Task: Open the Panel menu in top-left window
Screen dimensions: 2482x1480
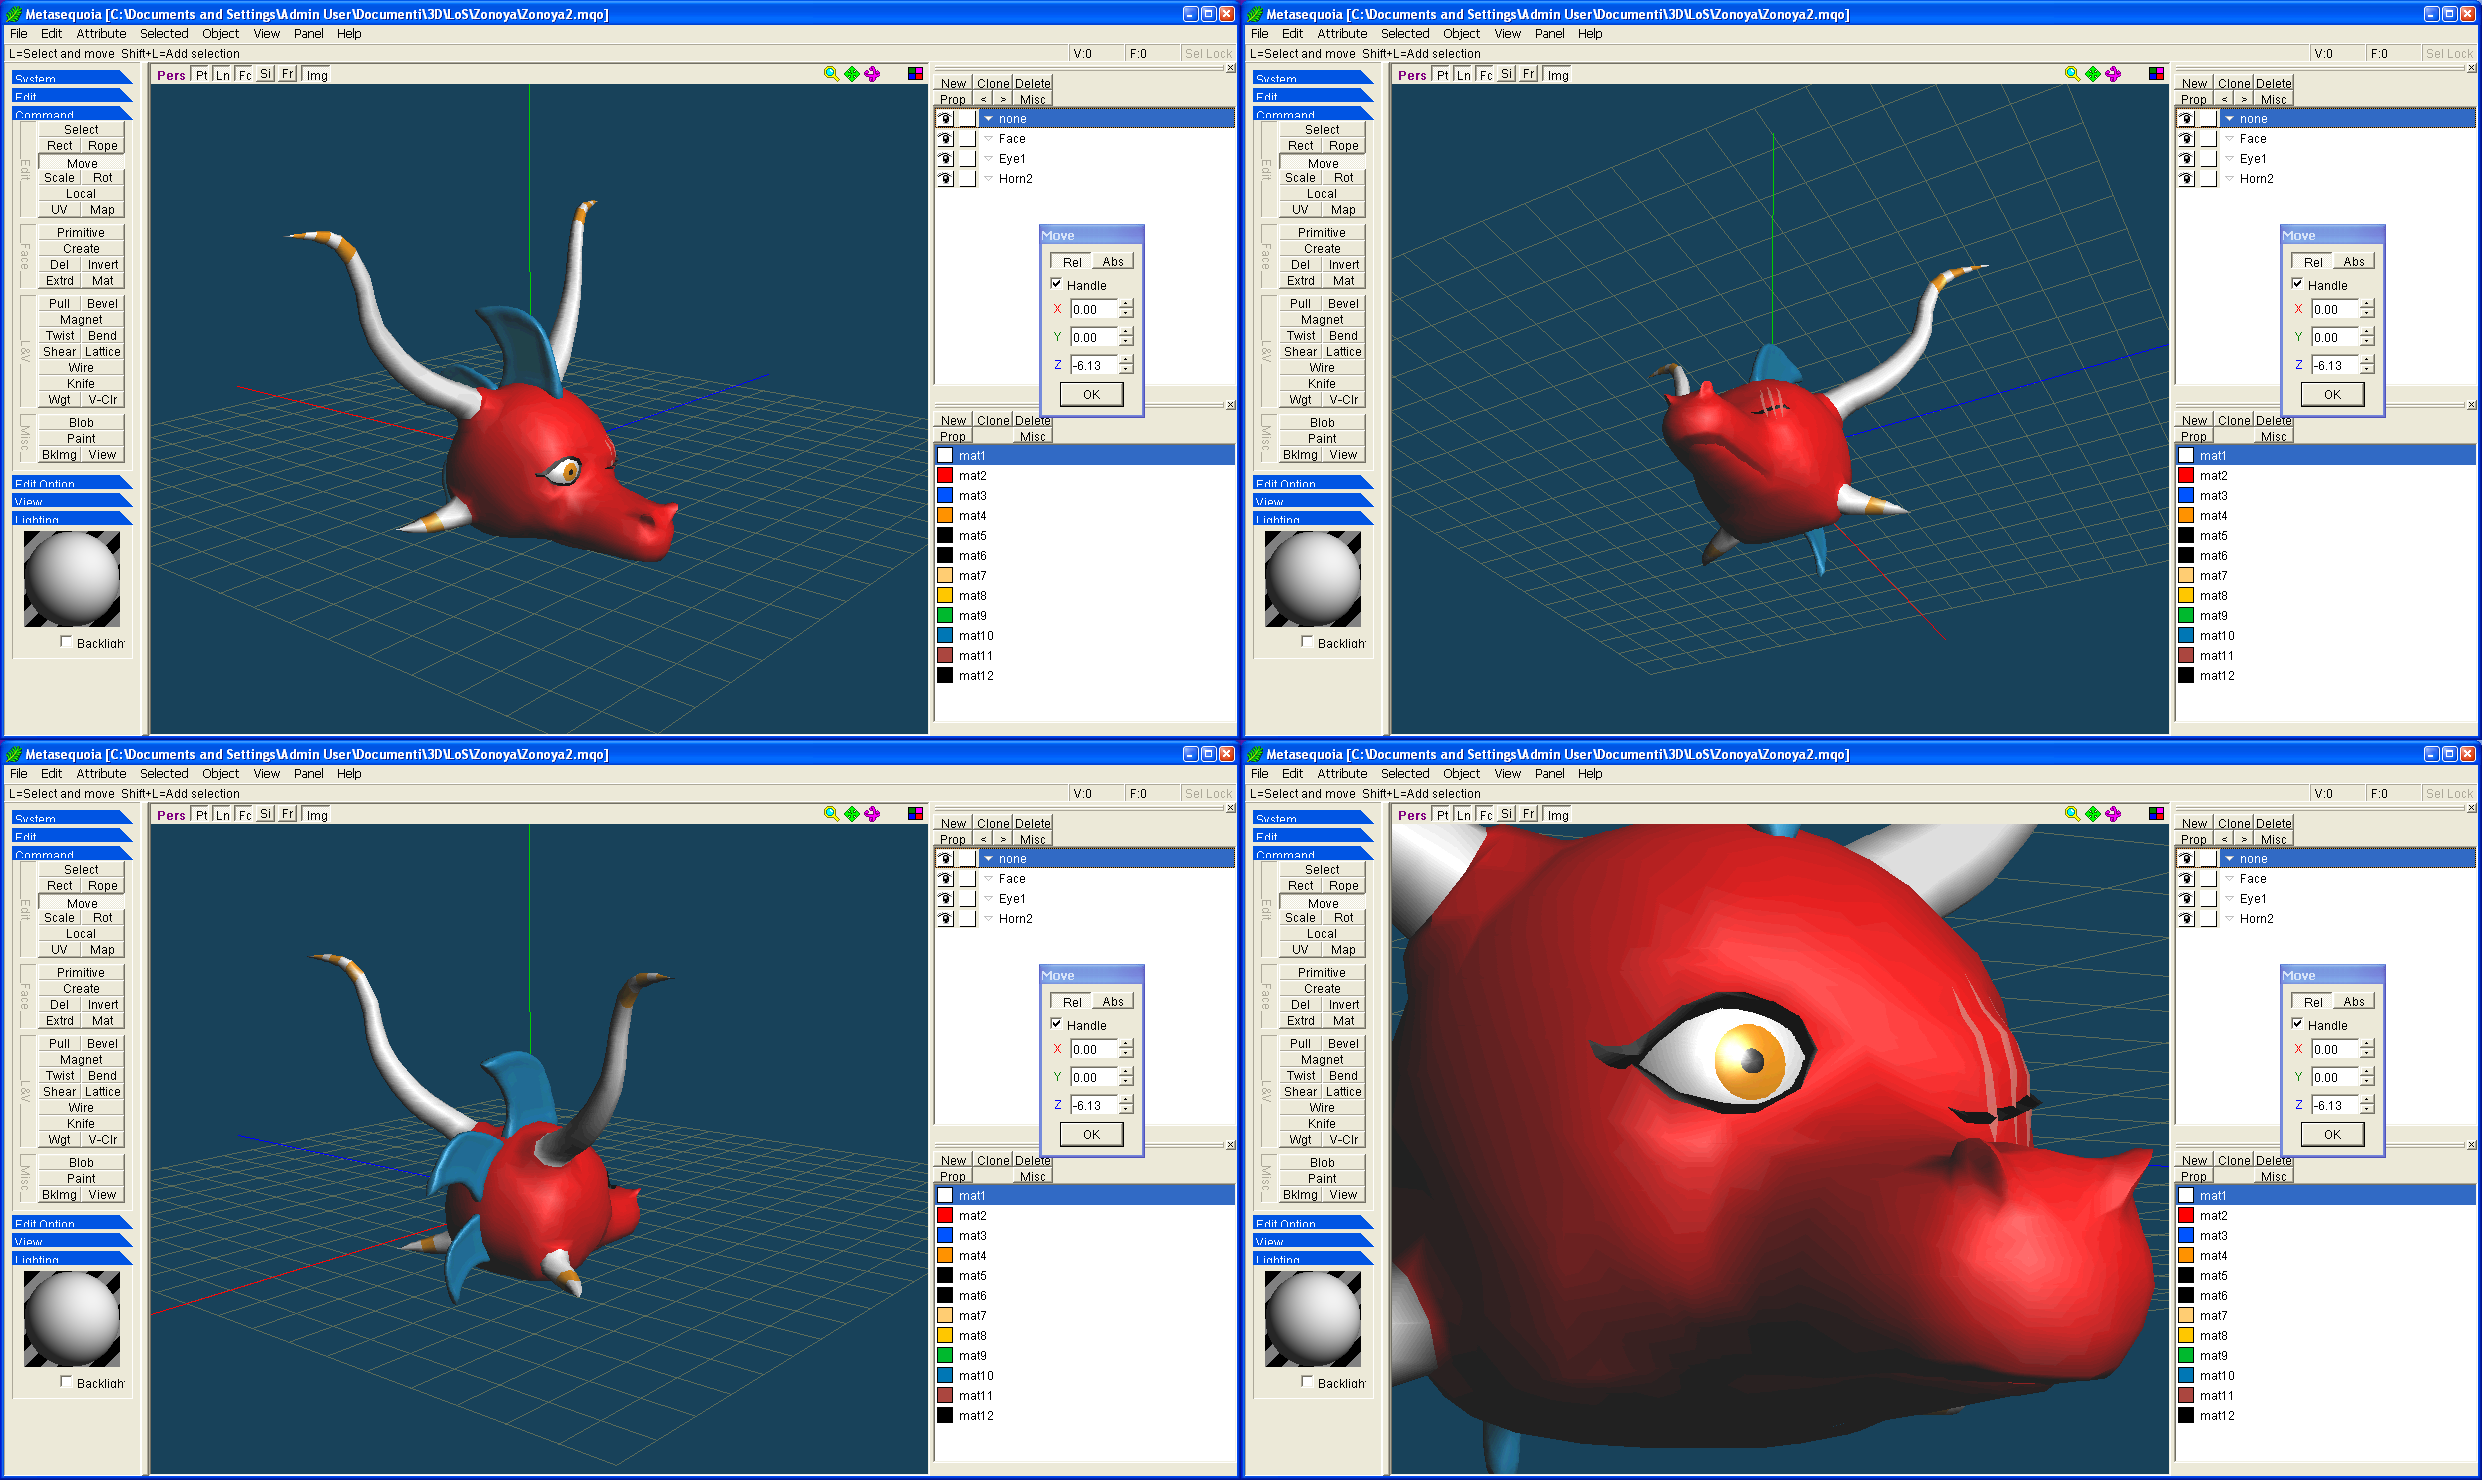Action: click(x=309, y=34)
